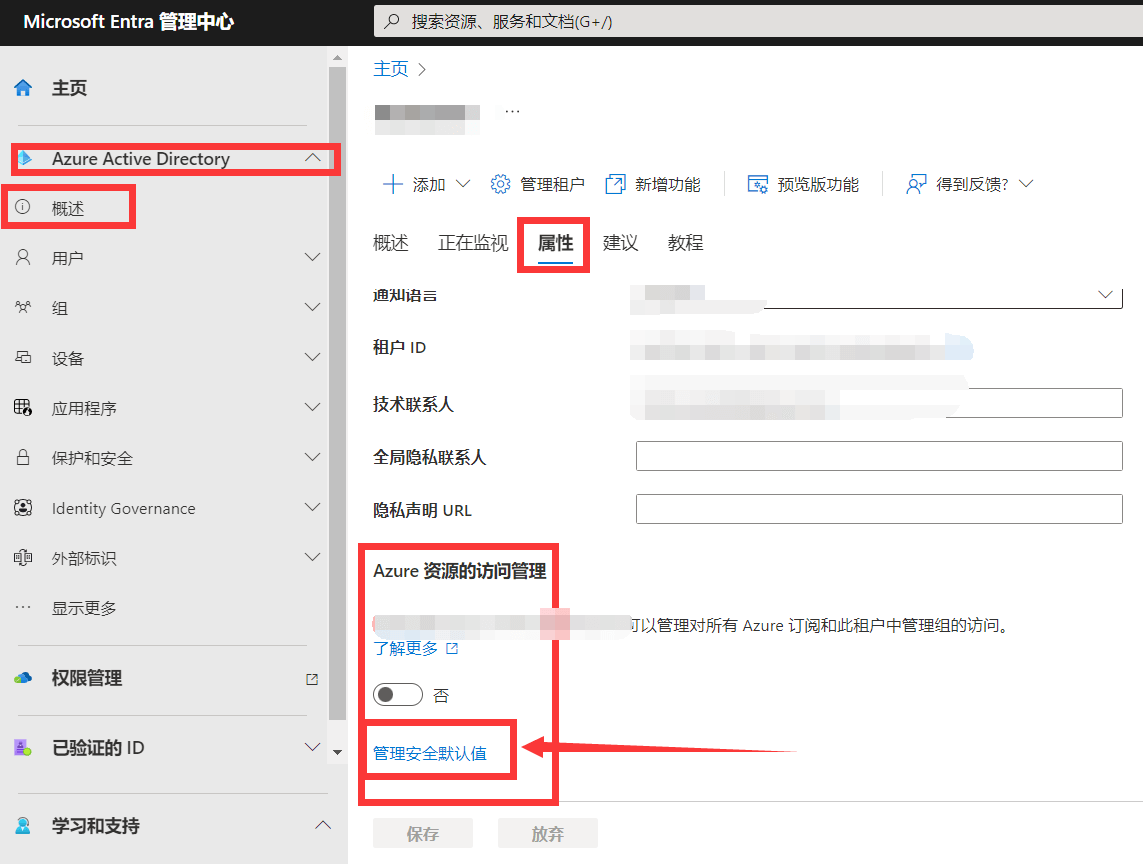1143x864 pixels.
Task: Open the 通知语言 dropdown list
Action: [x=1105, y=294]
